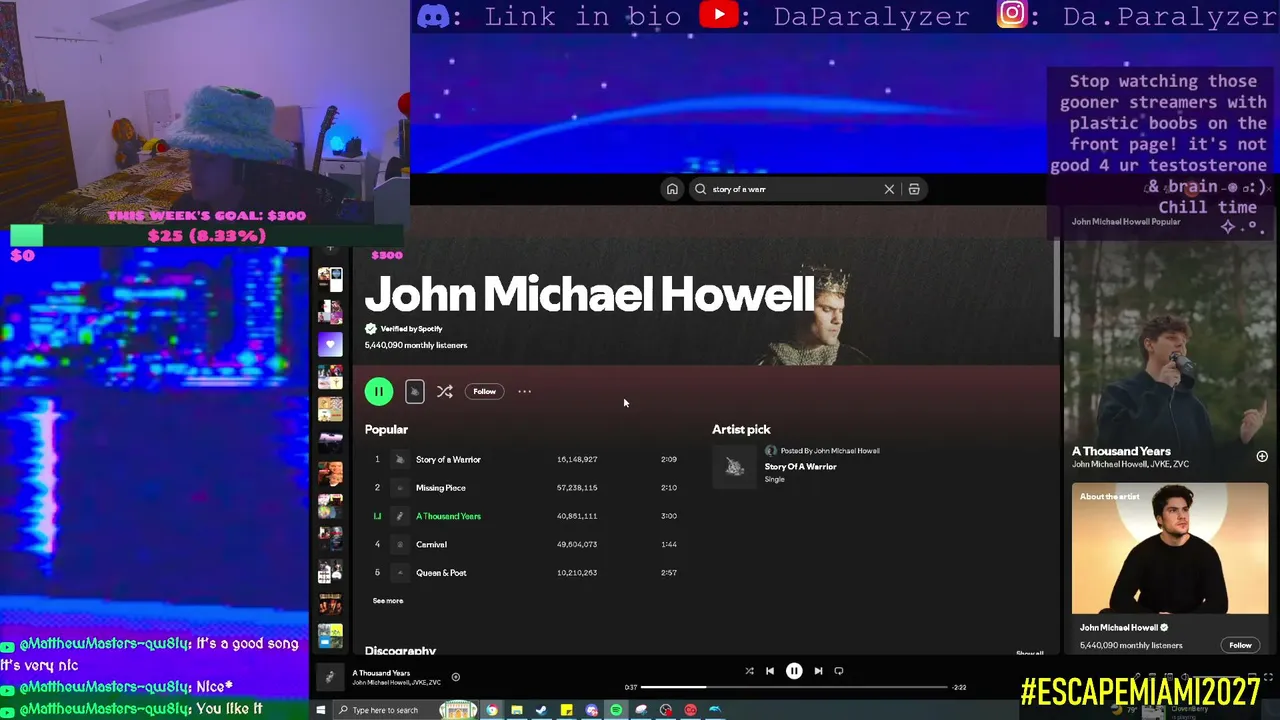Add A Thousand Years to library with plus icon

[x=1262, y=457]
